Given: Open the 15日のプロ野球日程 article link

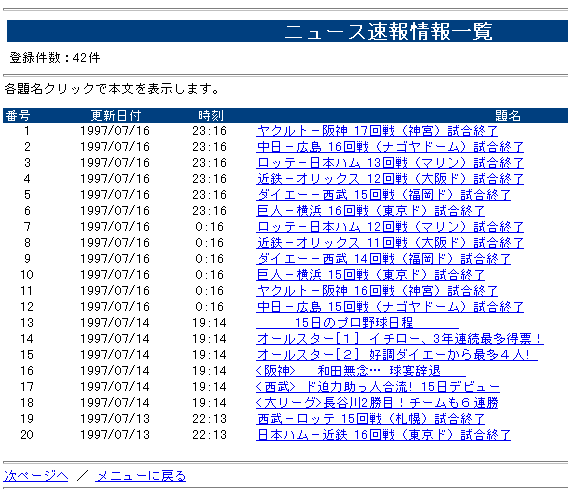Looking at the screenshot, I should point(357,322).
